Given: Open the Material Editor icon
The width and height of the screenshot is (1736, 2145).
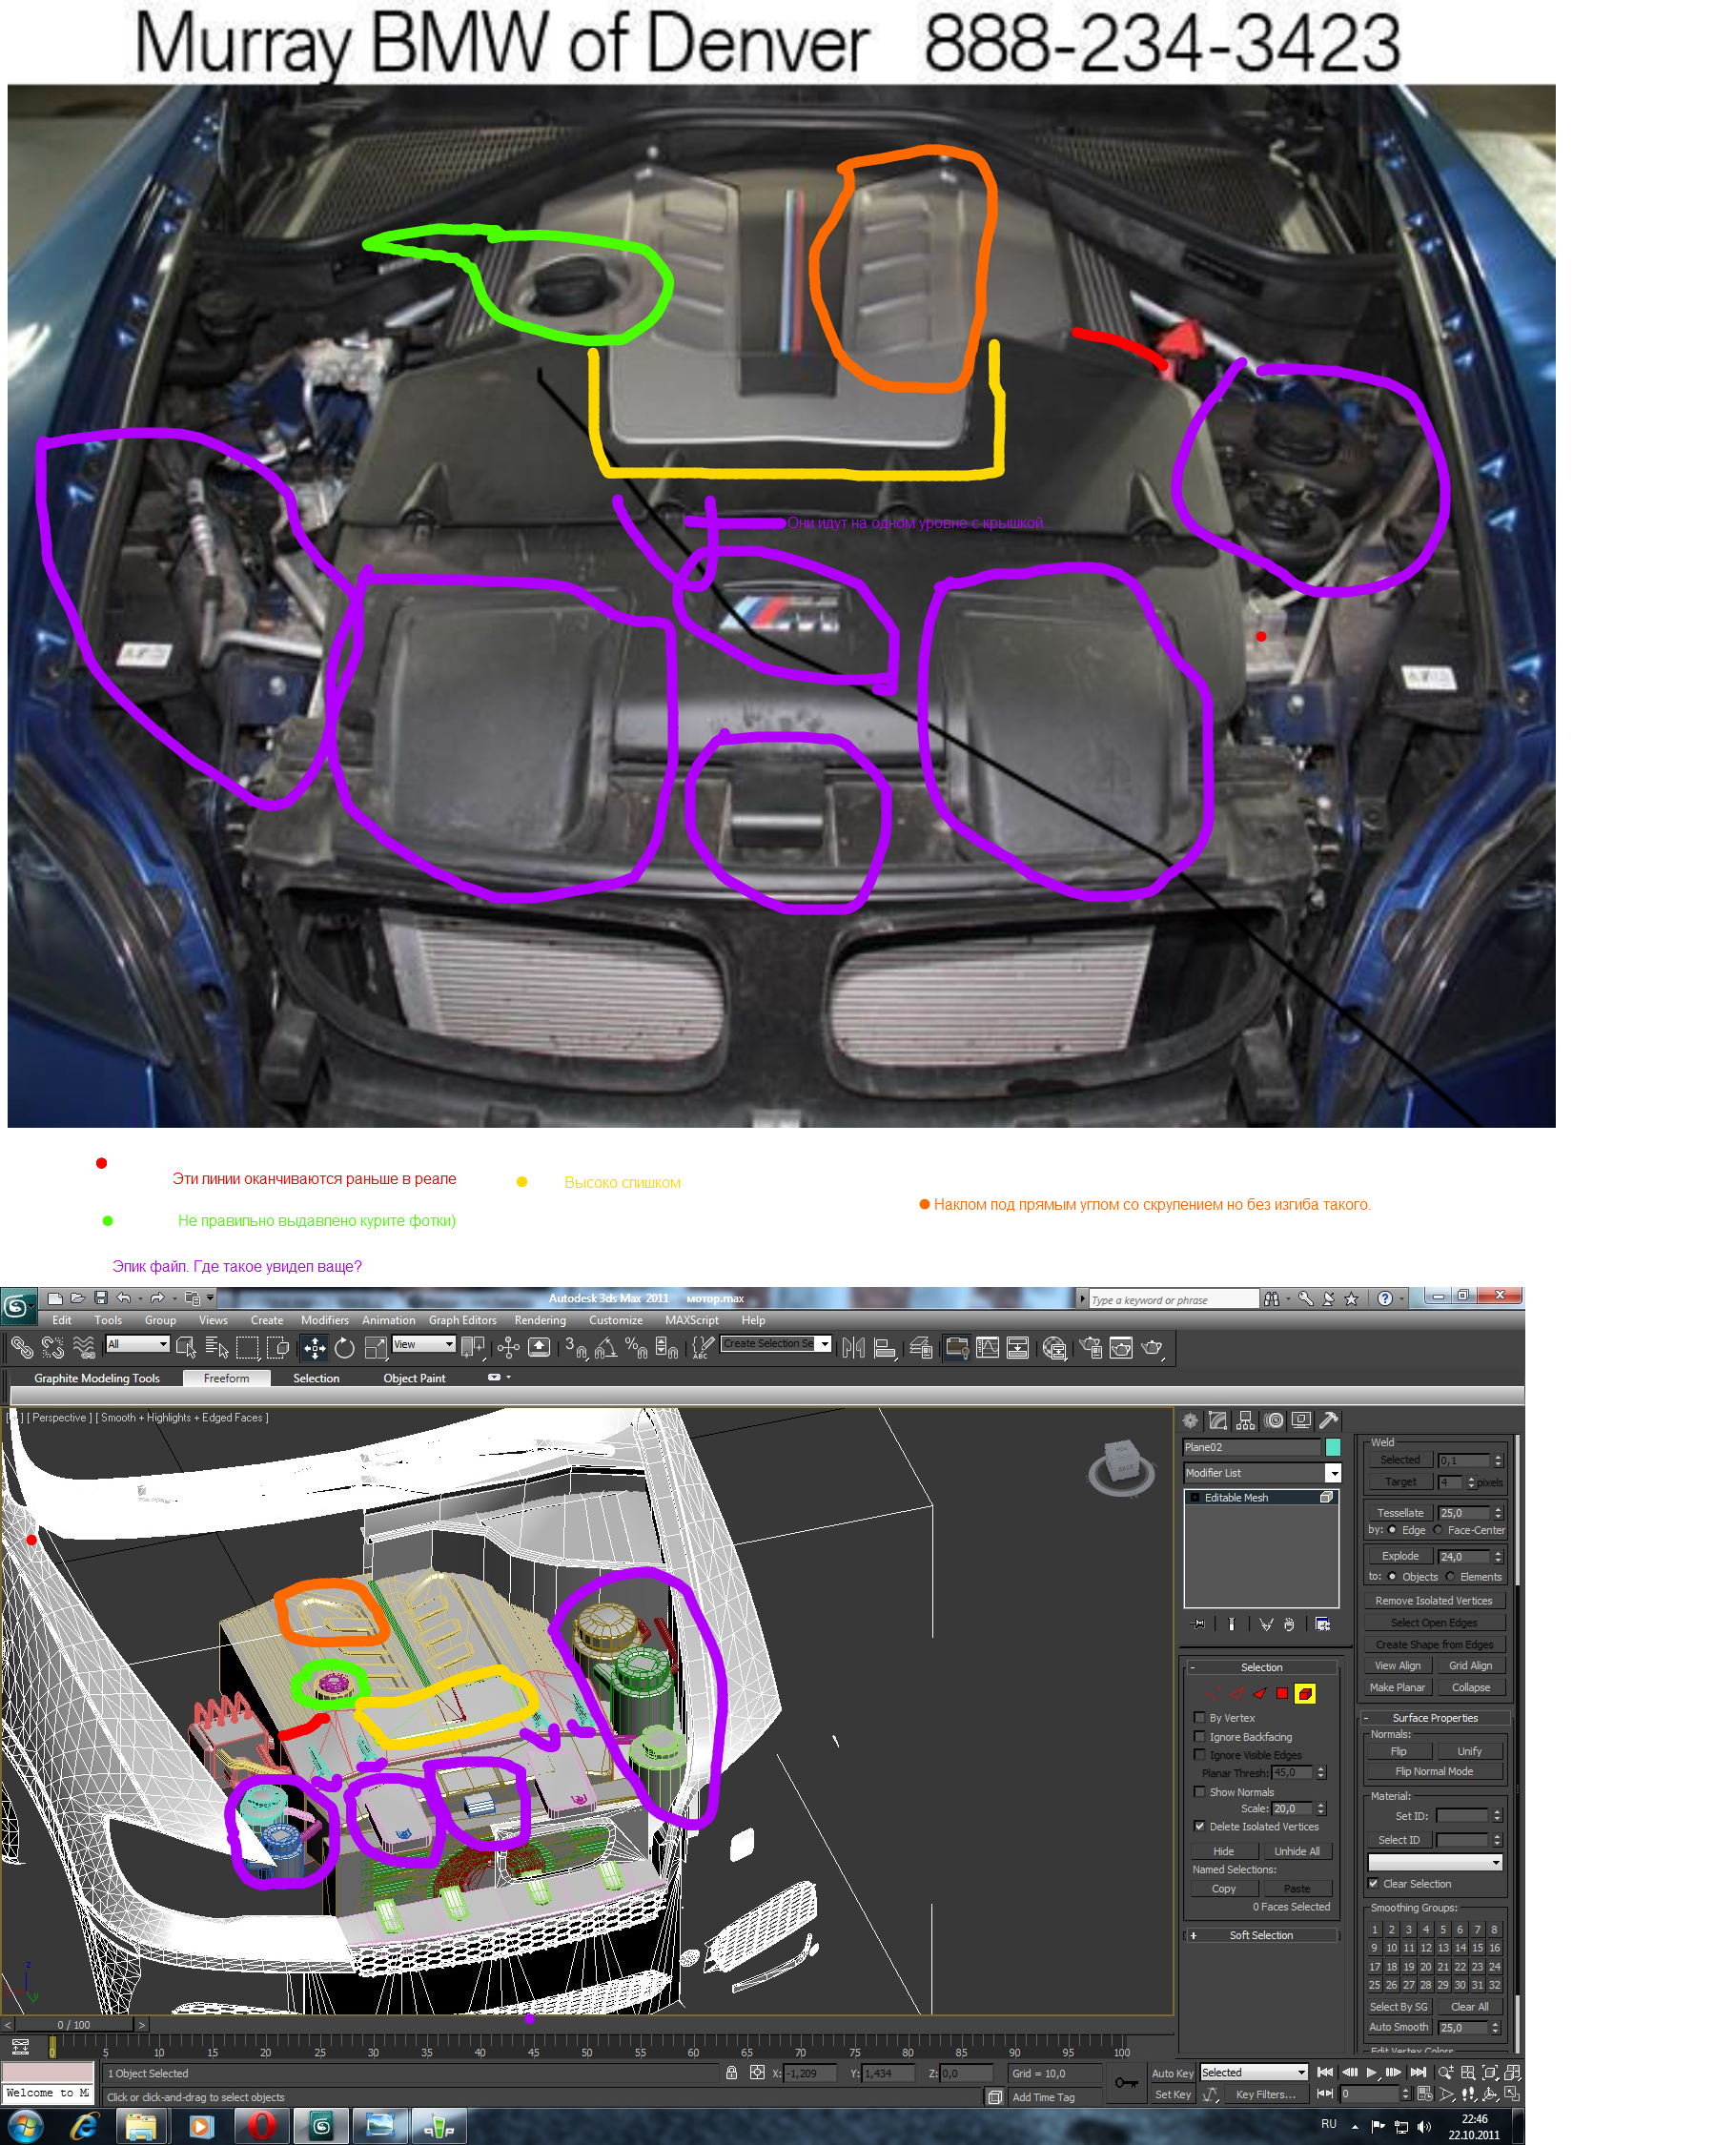Looking at the screenshot, I should (1054, 1348).
